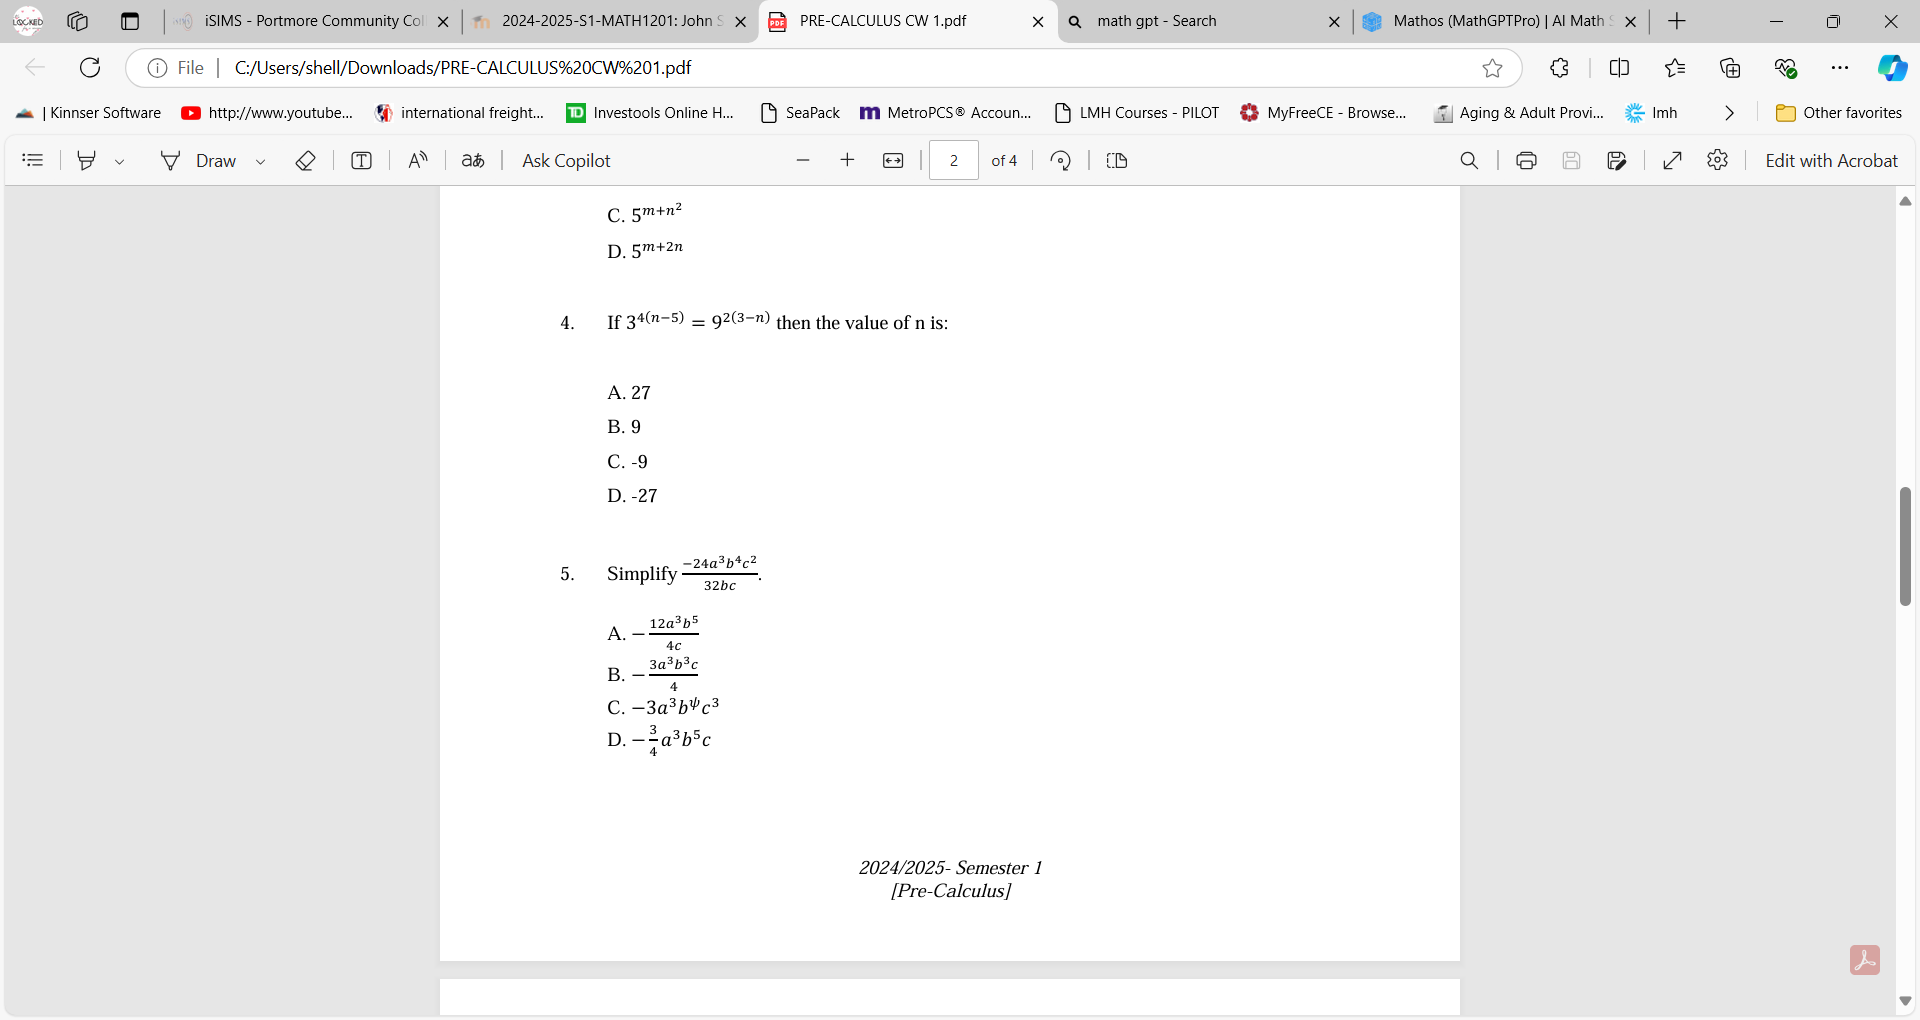The image size is (1920, 1020).
Task: Refresh the page
Action: click(90, 68)
